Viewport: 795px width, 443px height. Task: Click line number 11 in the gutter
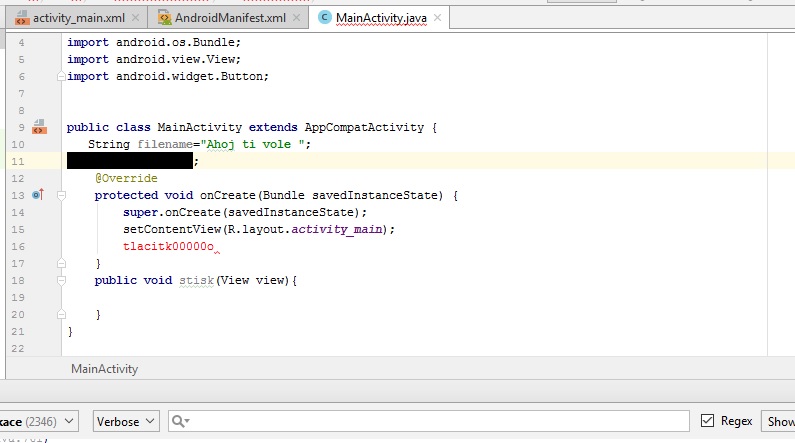(x=18, y=161)
